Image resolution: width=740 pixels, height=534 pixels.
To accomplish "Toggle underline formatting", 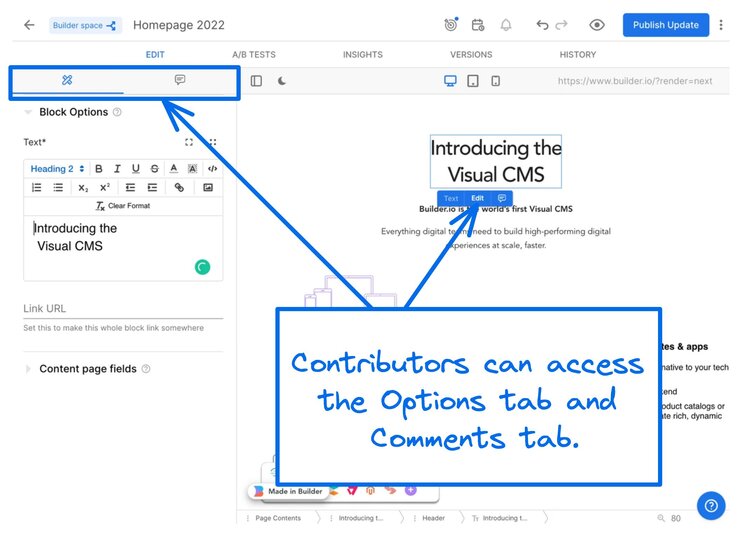I will [x=136, y=169].
